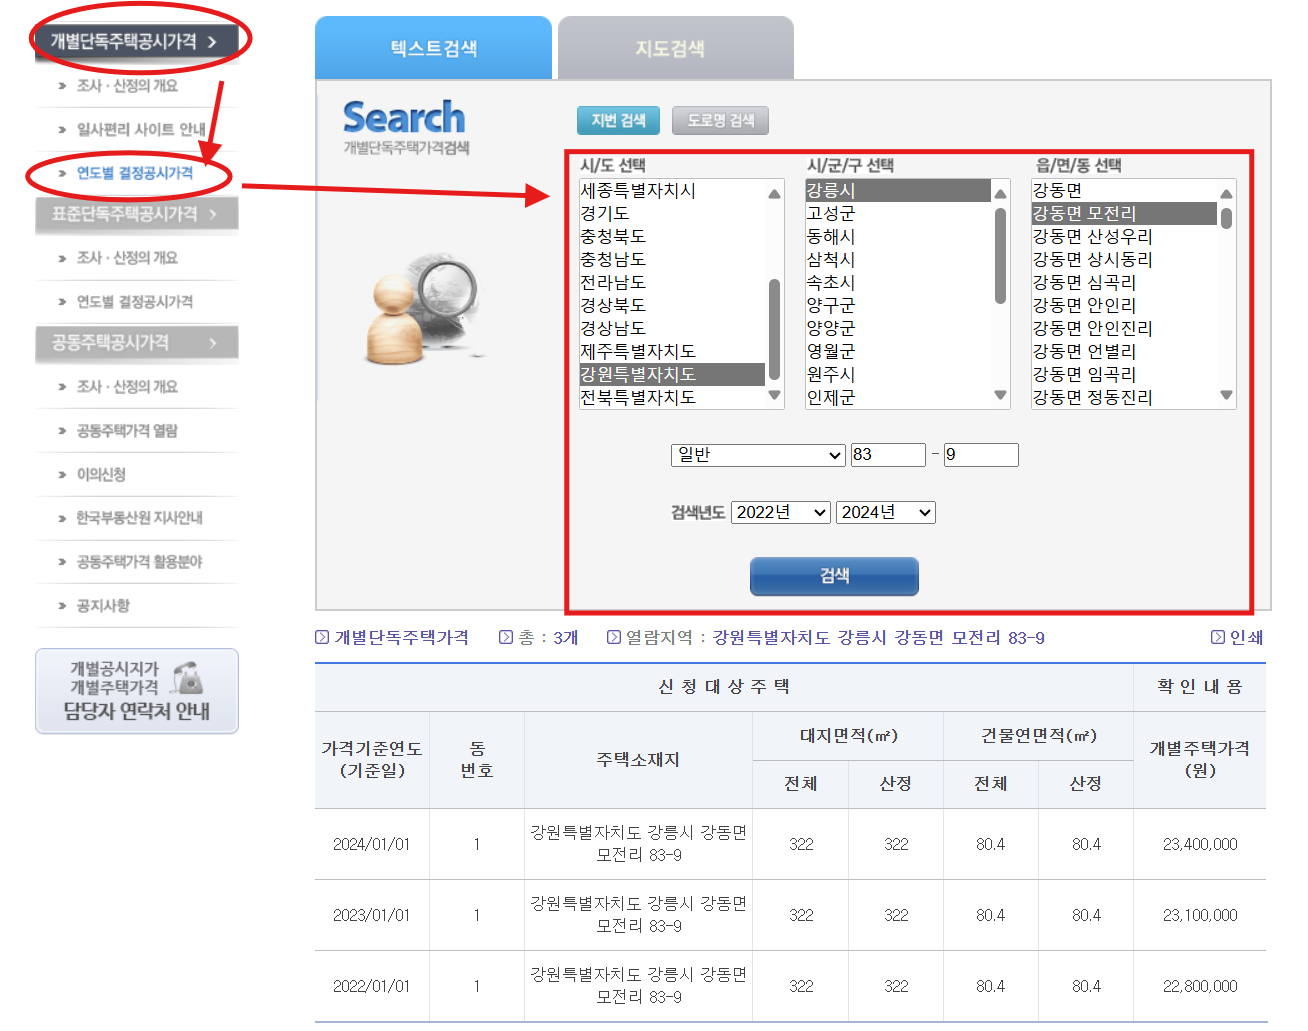The image size is (1308, 1031).
Task: Open the 2024년 end year dropdown
Action: point(885,512)
